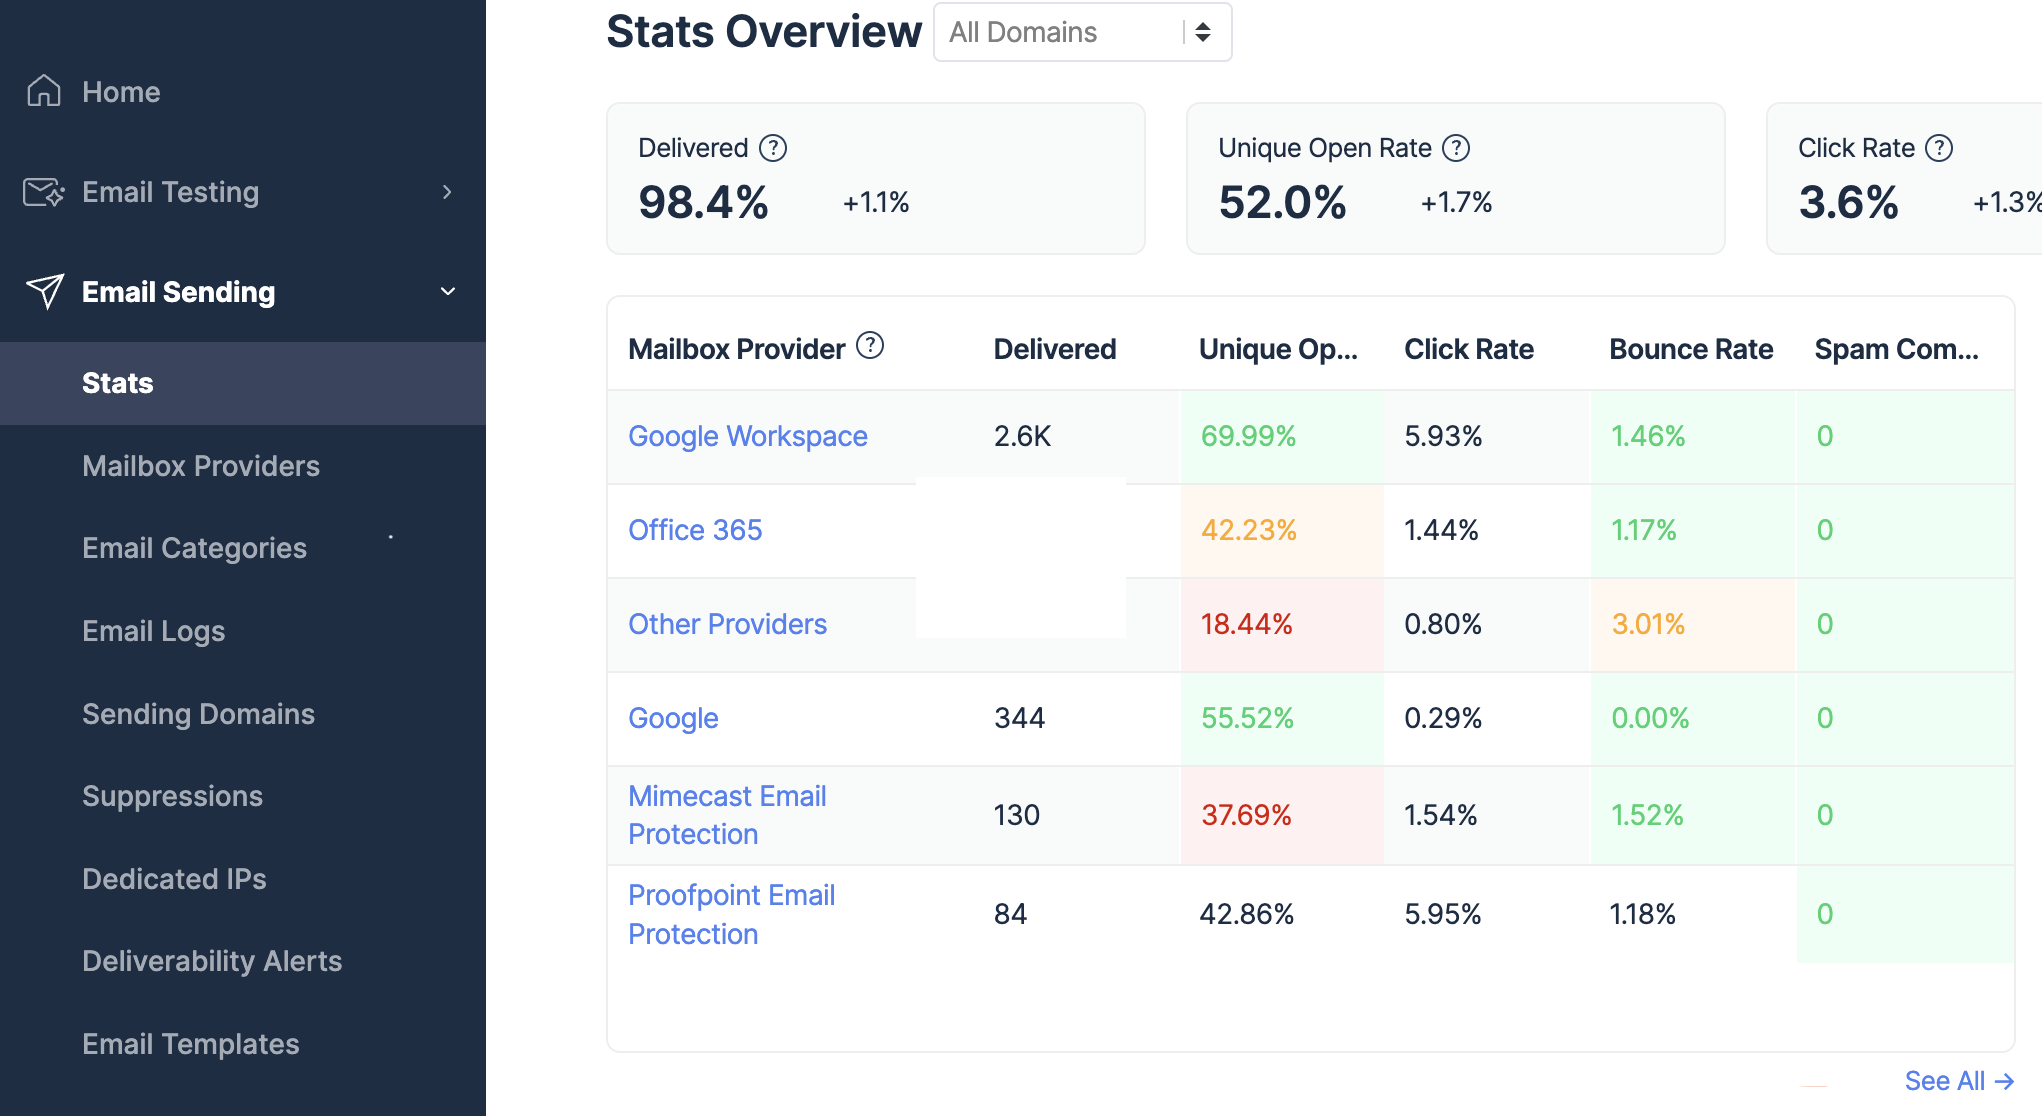Navigate to Sending Domains
The width and height of the screenshot is (2042, 1116).
tap(198, 713)
